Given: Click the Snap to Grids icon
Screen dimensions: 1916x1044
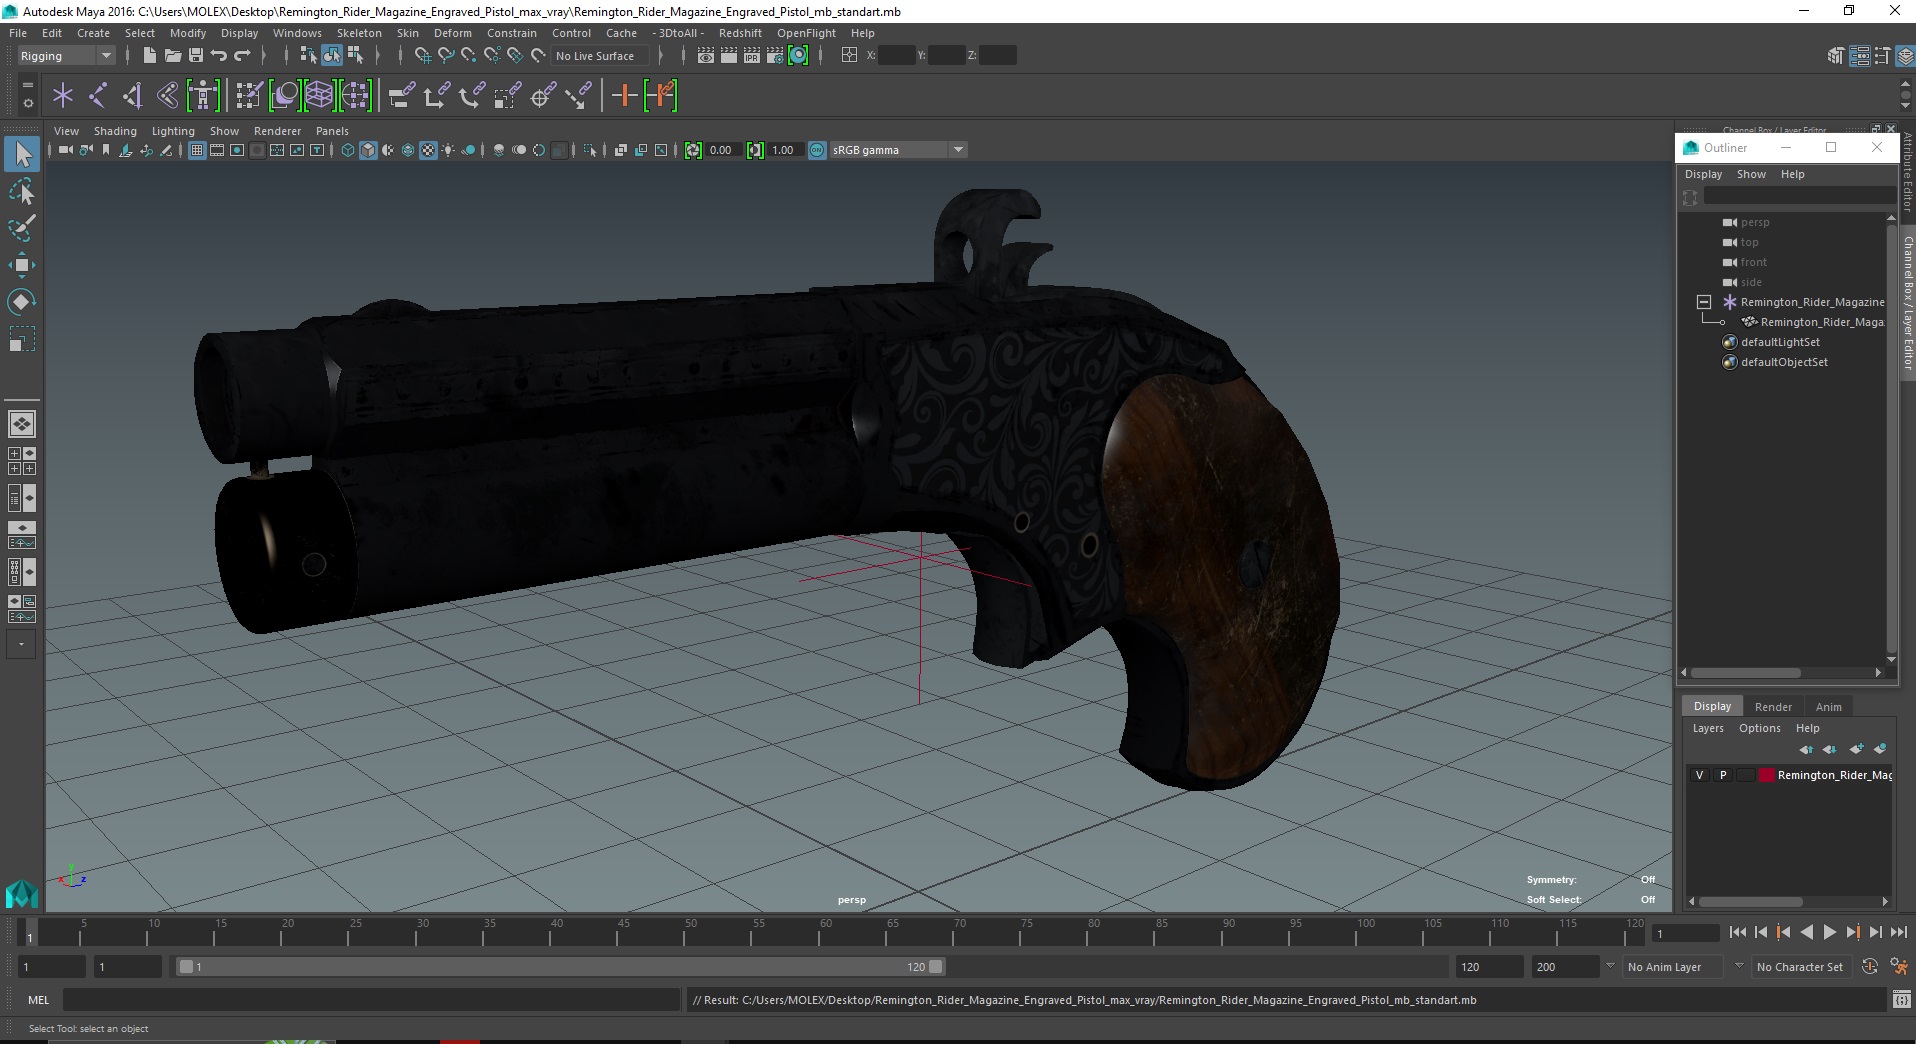Looking at the screenshot, I should [423, 56].
